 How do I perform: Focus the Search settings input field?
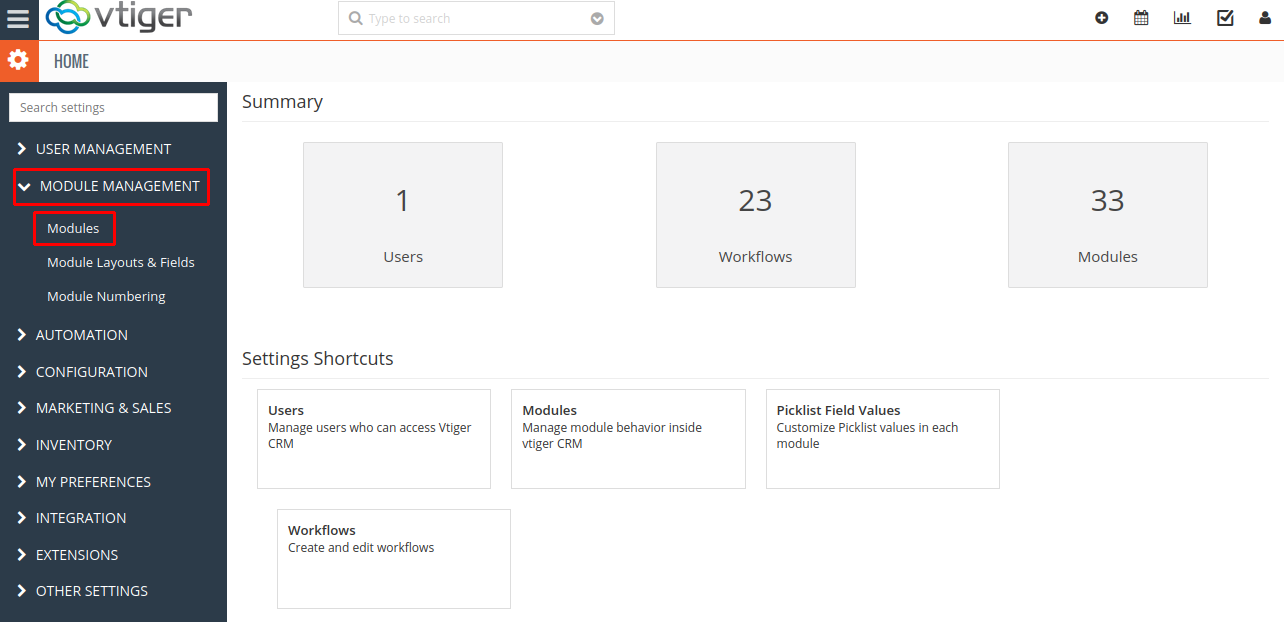(x=113, y=108)
